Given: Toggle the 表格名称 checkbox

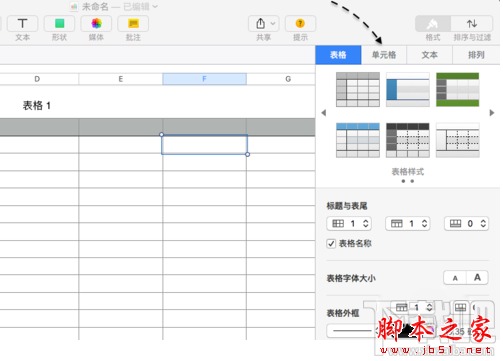Looking at the screenshot, I should click(x=331, y=244).
